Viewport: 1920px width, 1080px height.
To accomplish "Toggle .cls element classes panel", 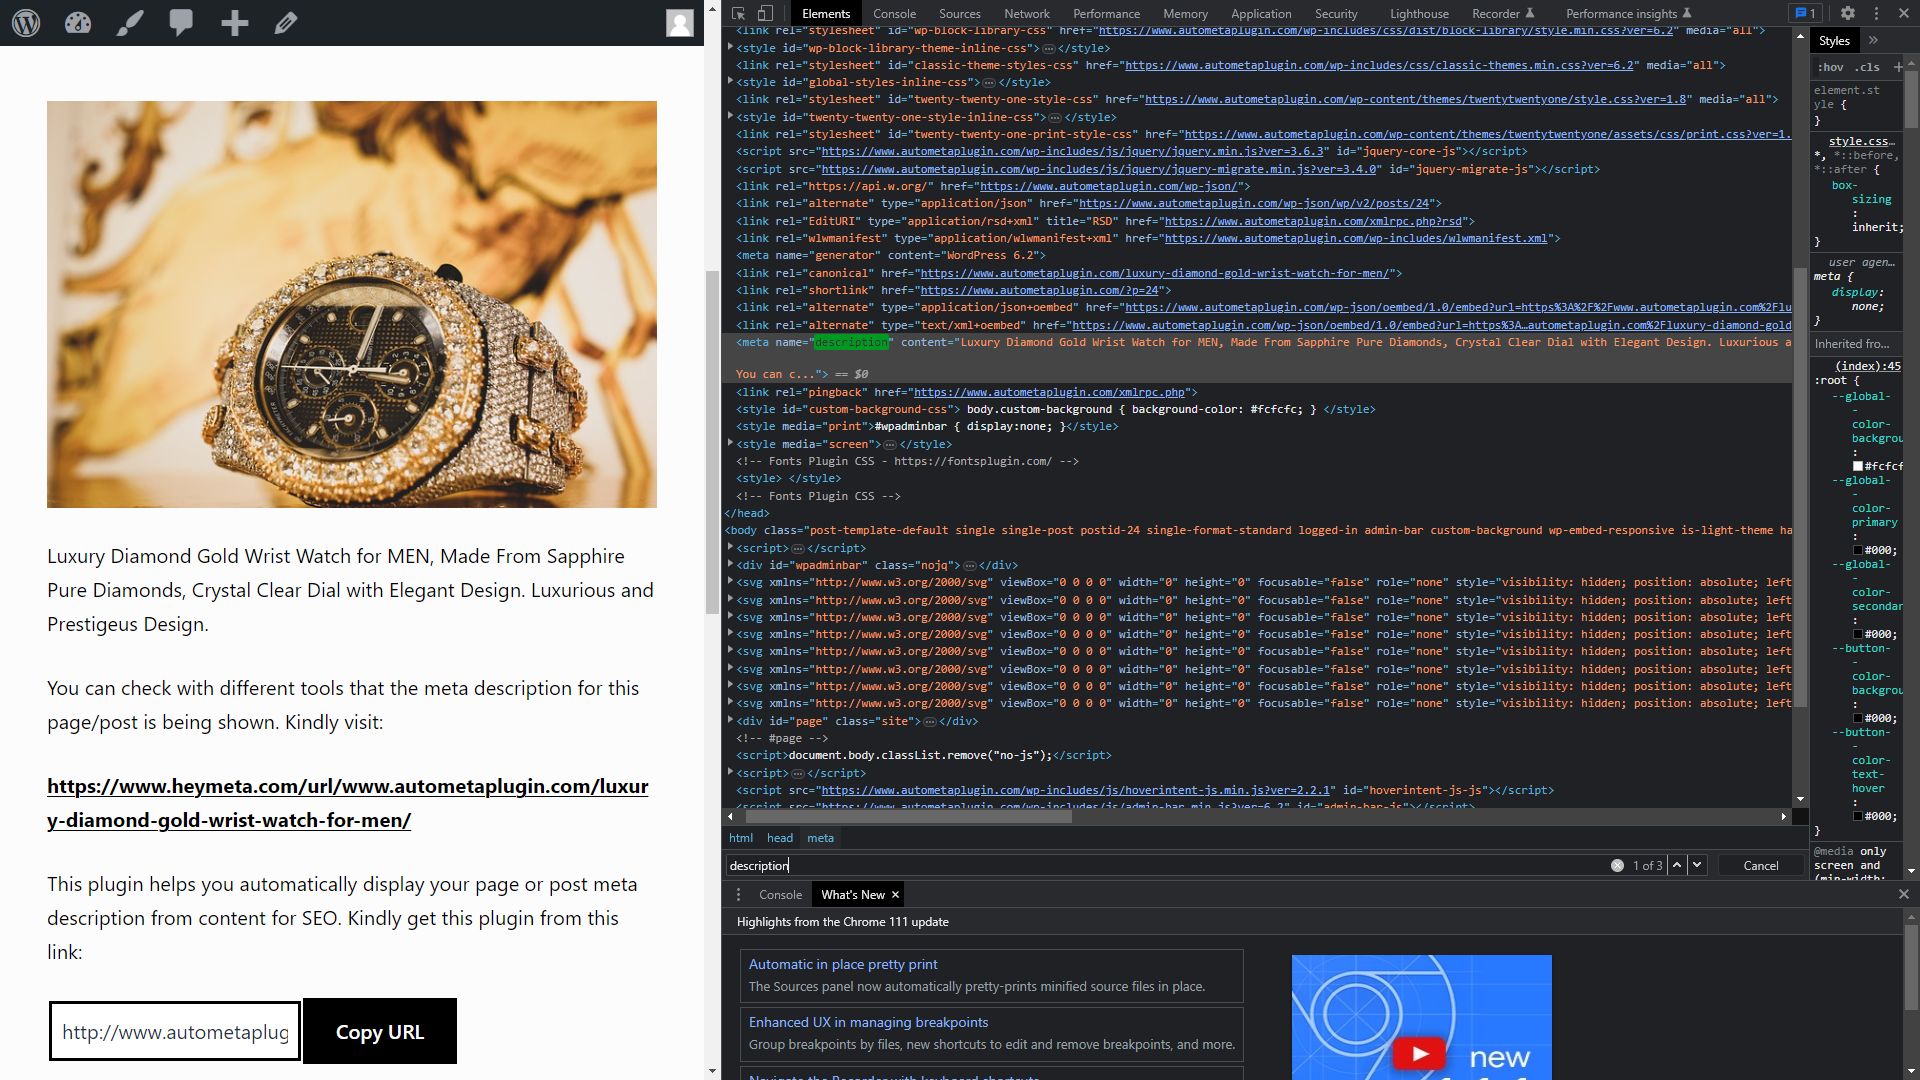I will pyautogui.click(x=1867, y=67).
